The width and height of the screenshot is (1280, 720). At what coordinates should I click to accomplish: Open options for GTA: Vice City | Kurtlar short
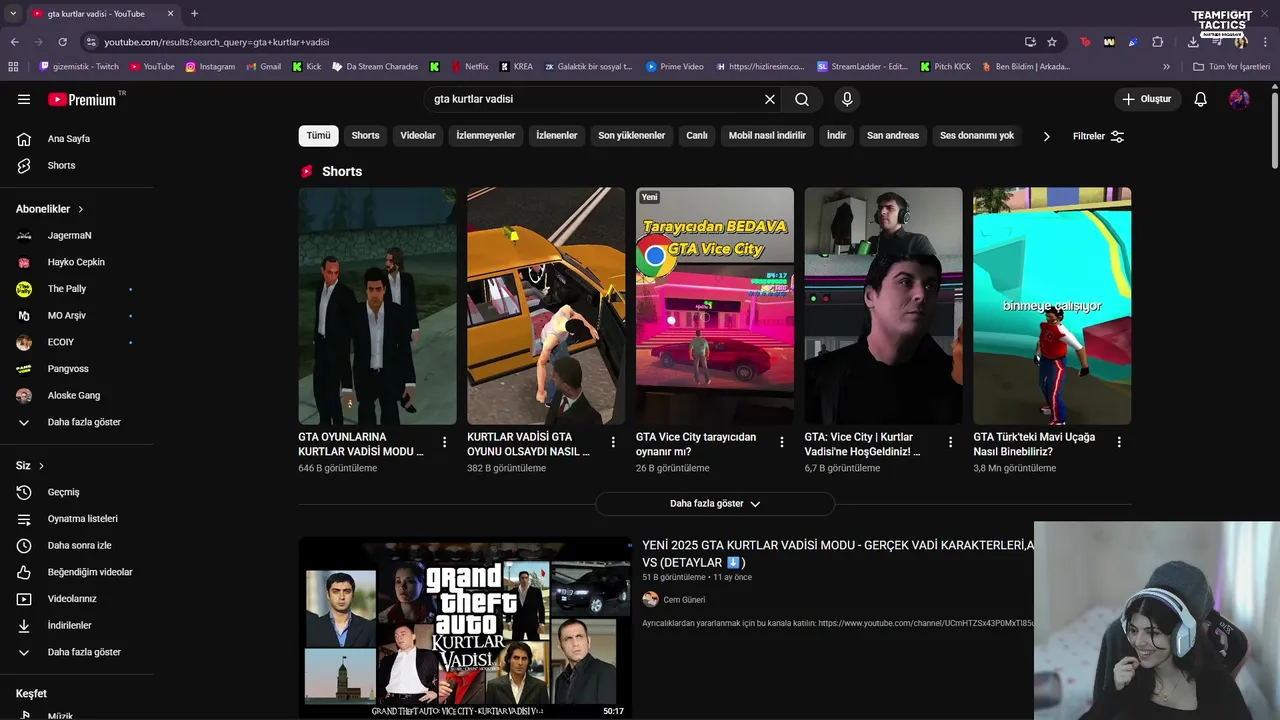coord(950,442)
